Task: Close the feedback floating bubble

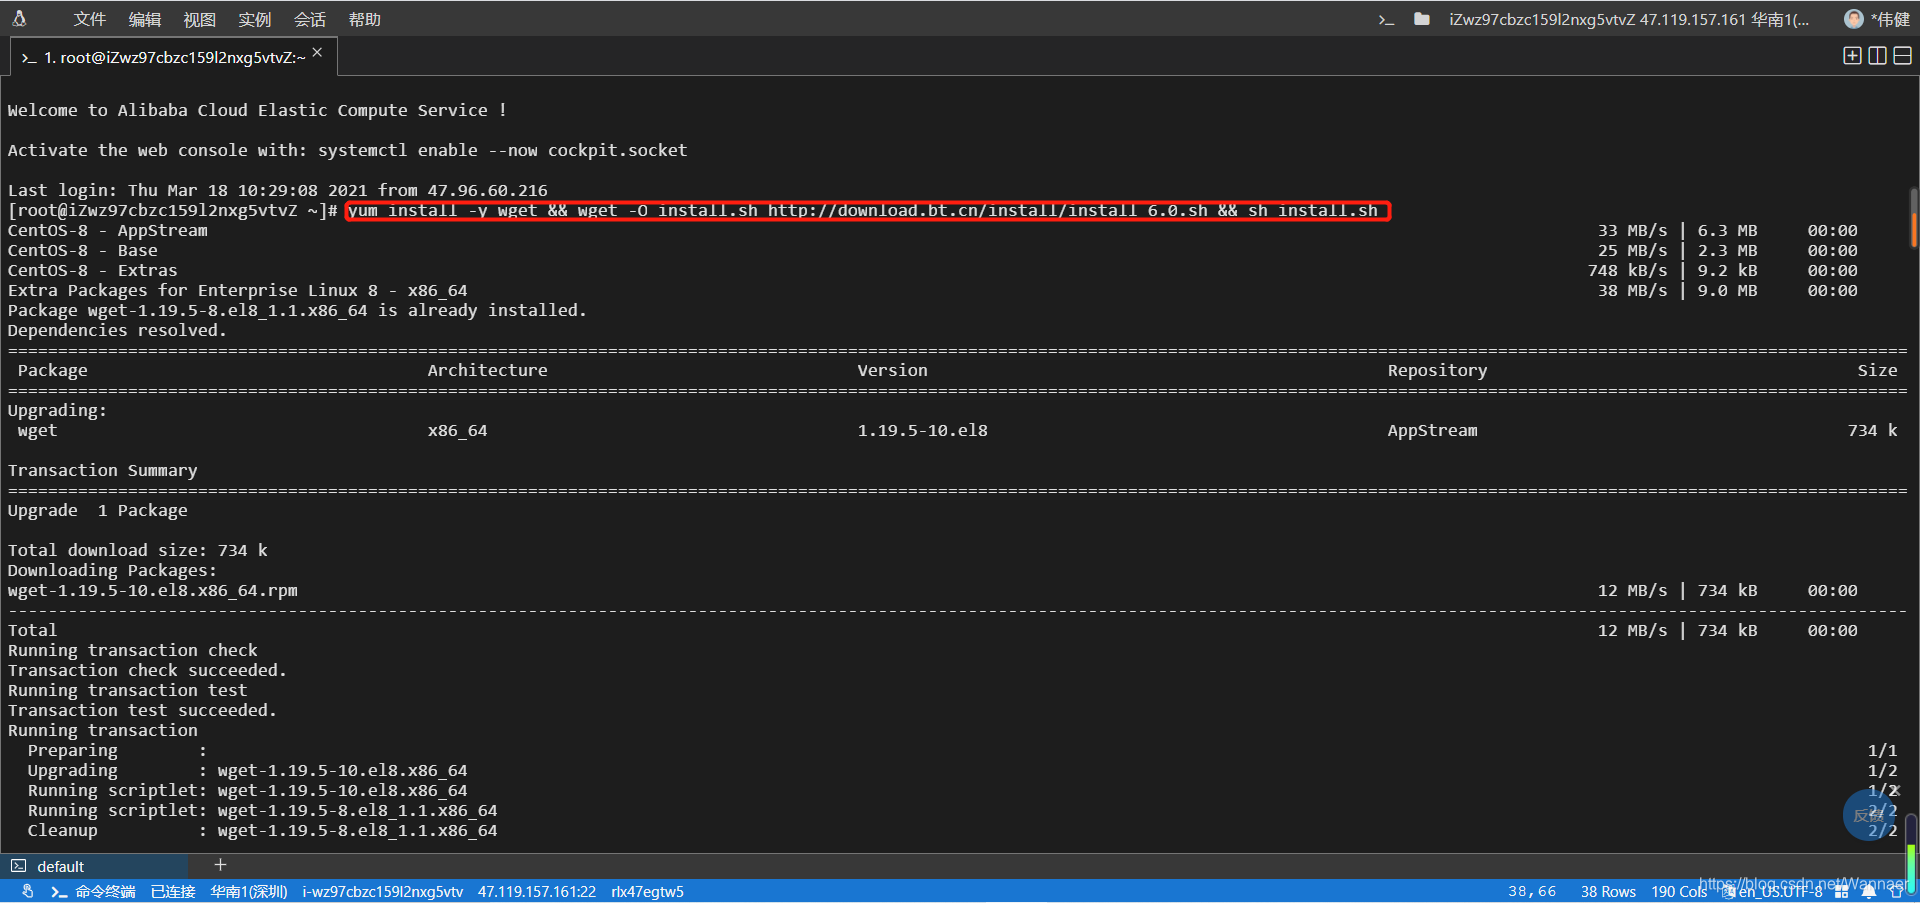Action: 1894,790
